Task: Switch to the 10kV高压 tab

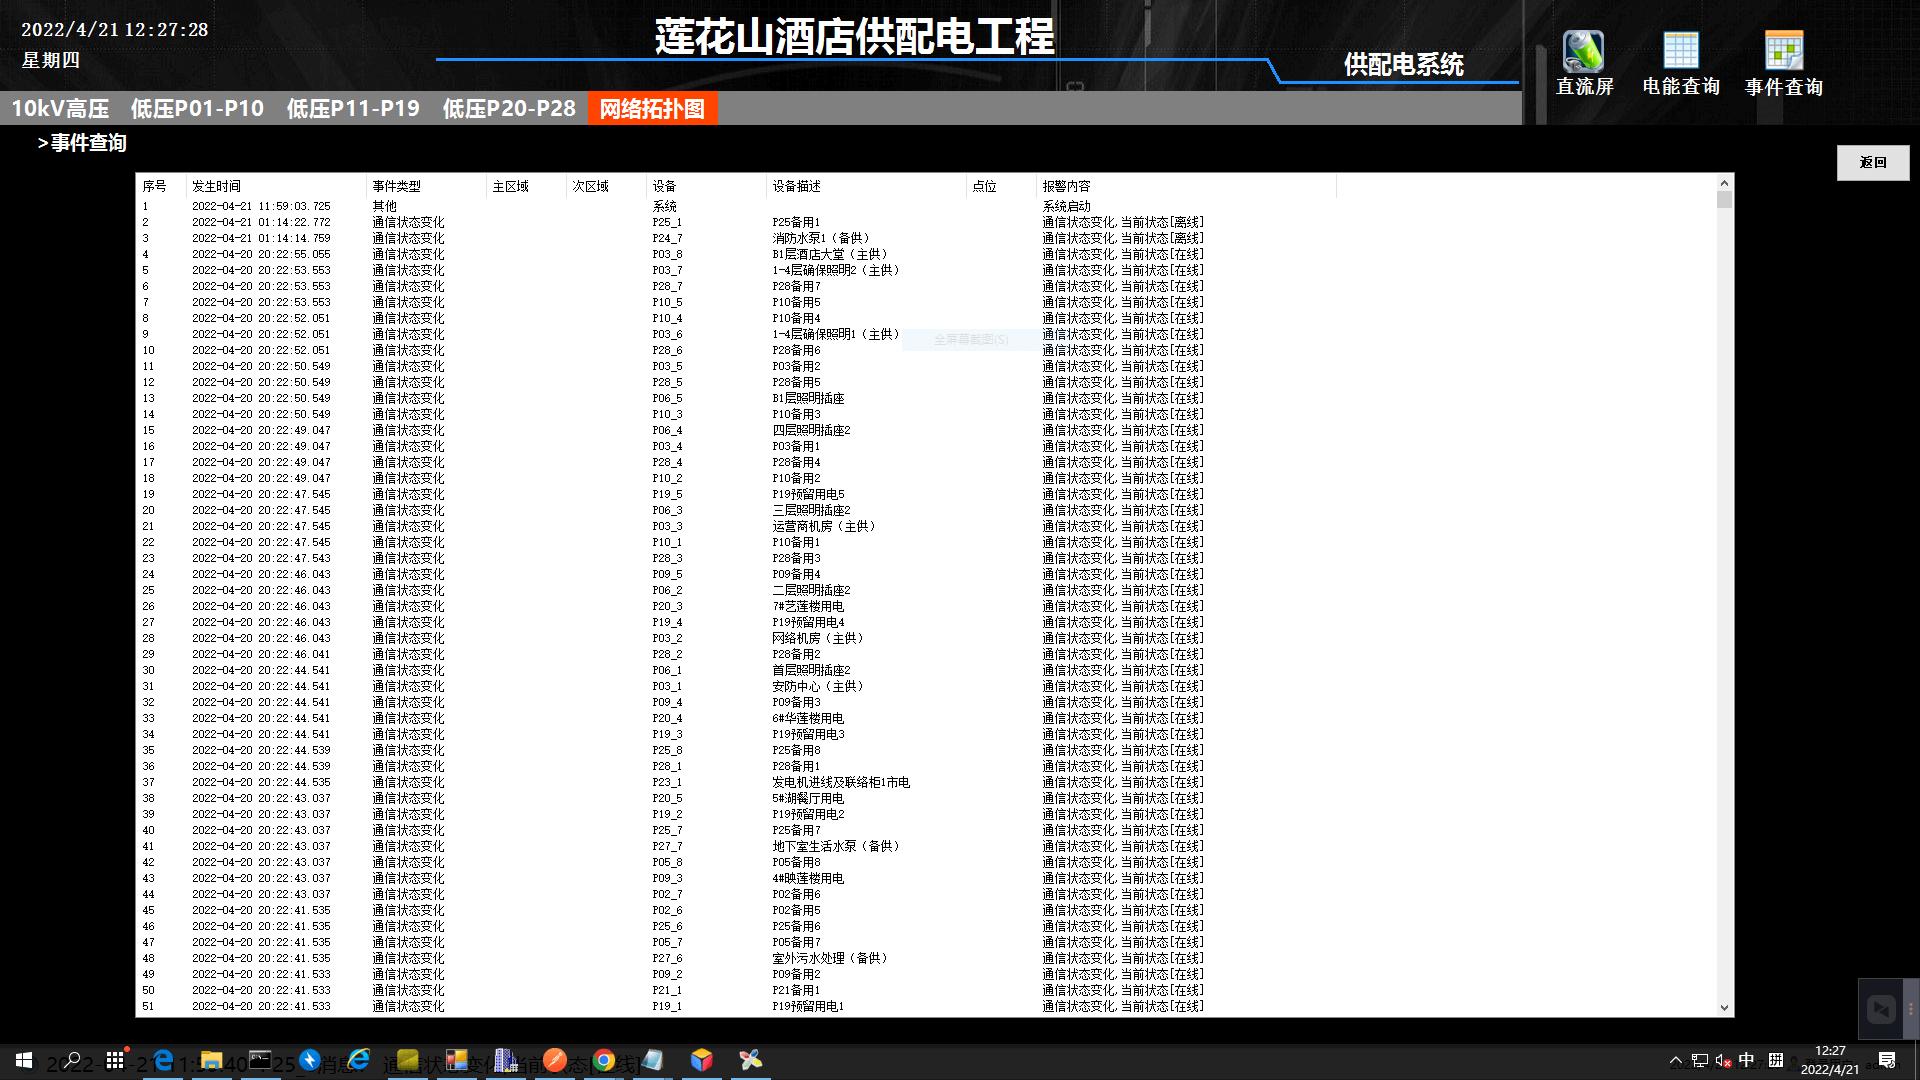Action: coord(60,108)
